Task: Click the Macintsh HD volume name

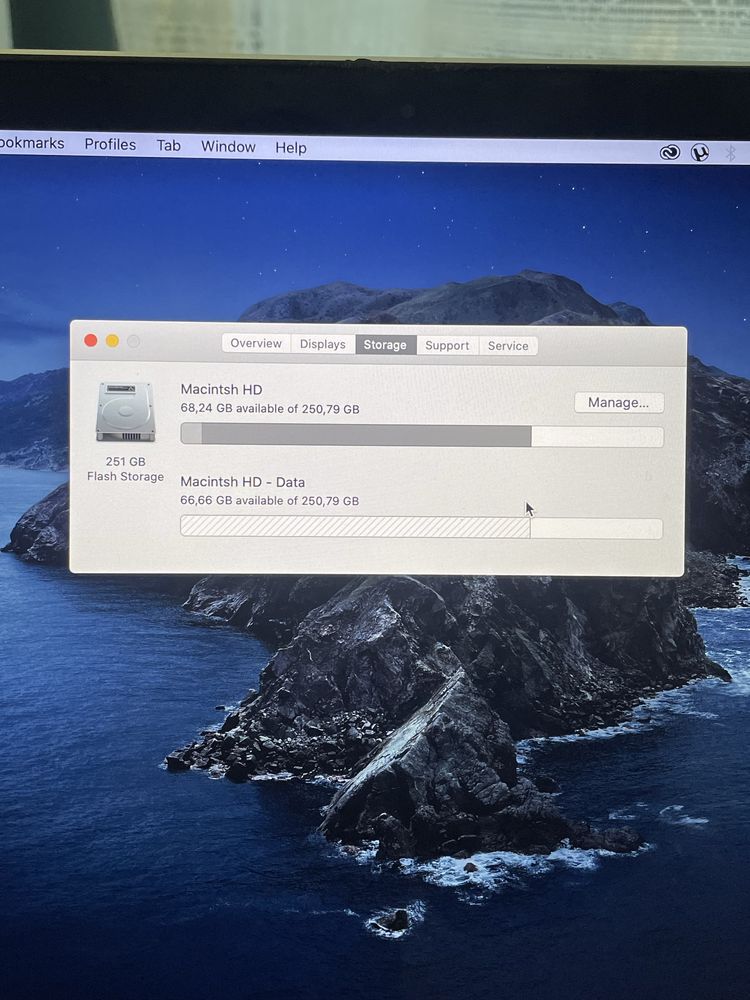Action: pos(221,389)
